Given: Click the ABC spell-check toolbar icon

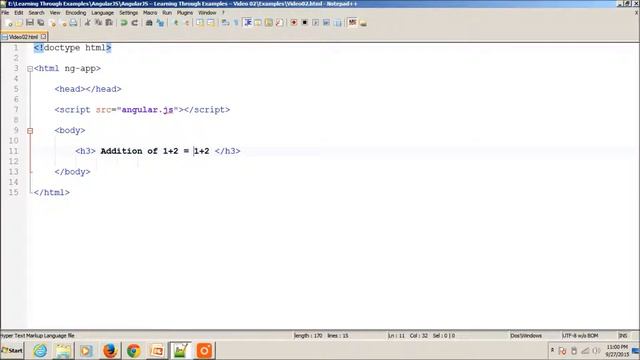Looking at the screenshot, I should click(352, 23).
